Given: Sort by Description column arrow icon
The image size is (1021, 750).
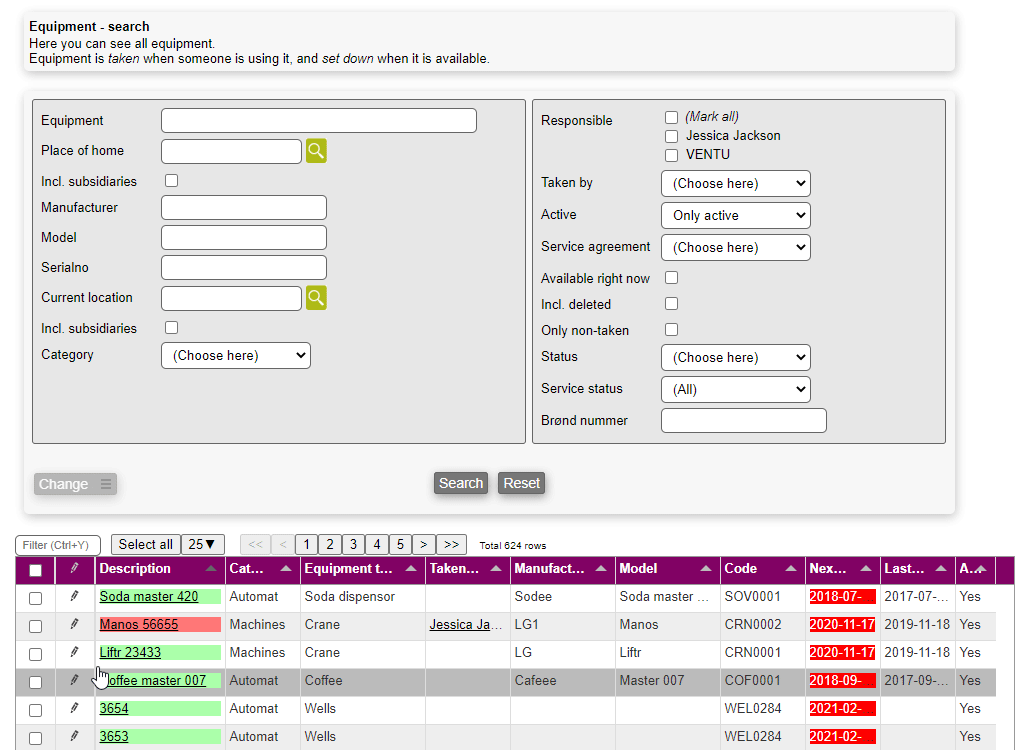Looking at the screenshot, I should click(211, 569).
